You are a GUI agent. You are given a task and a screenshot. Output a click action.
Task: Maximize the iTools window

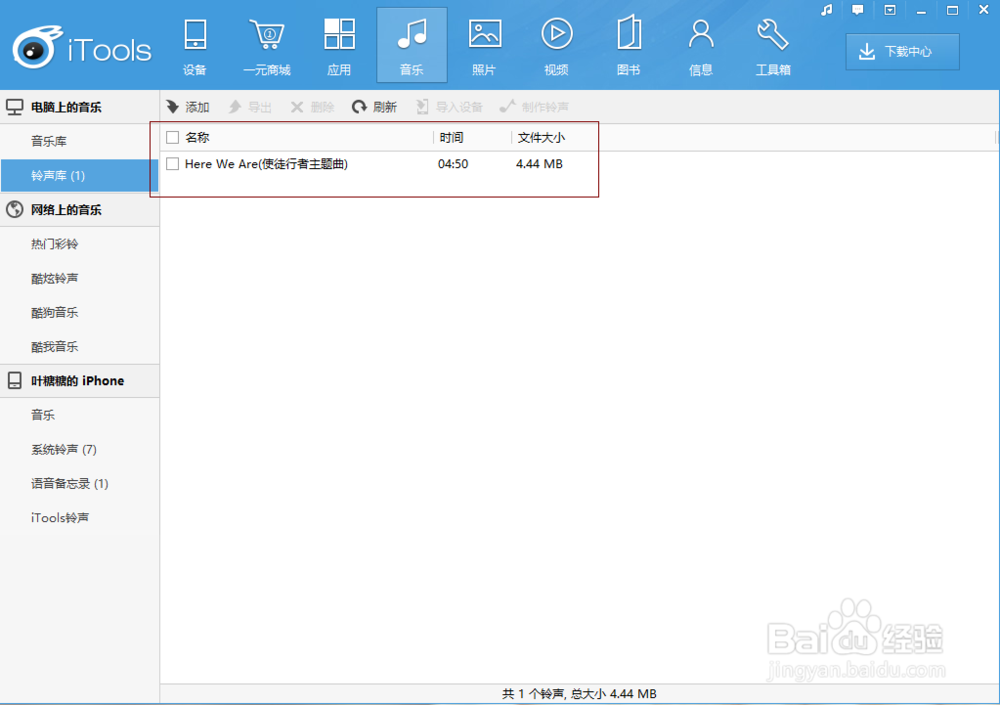tap(952, 10)
